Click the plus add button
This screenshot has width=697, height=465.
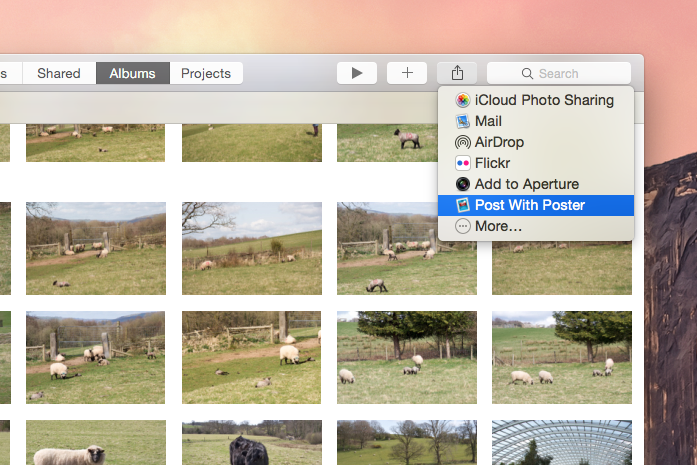[x=407, y=73]
